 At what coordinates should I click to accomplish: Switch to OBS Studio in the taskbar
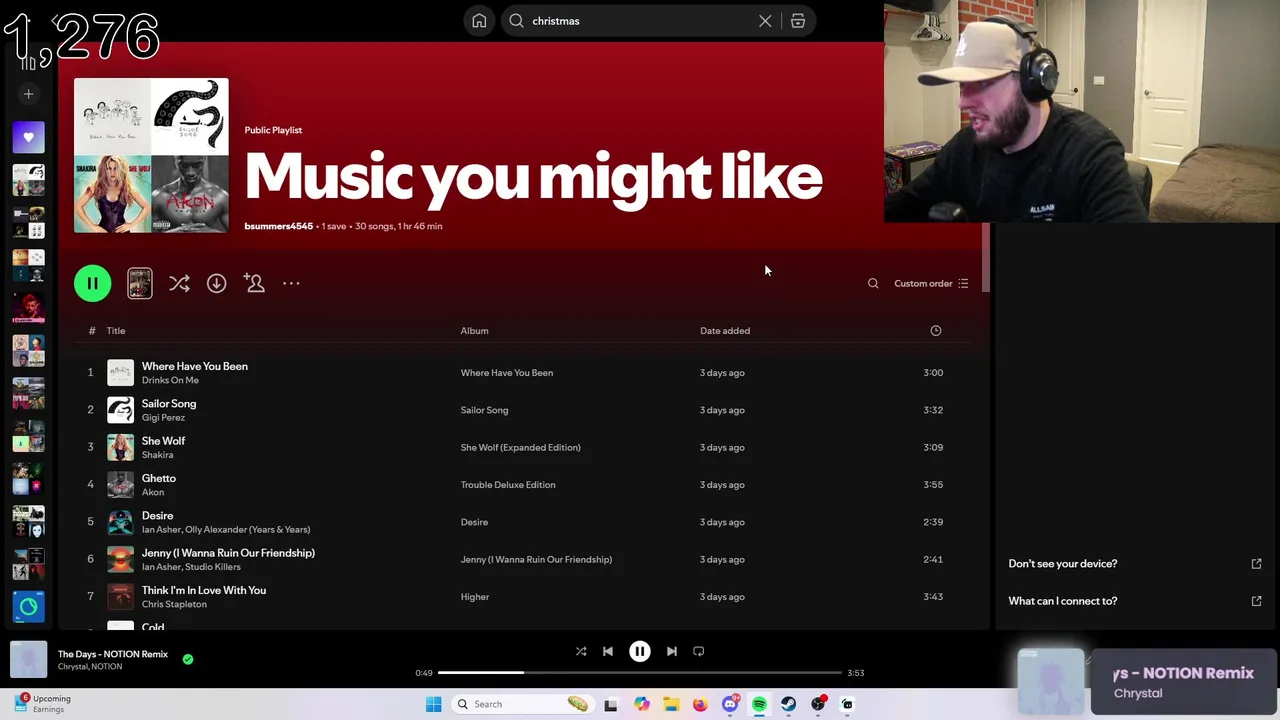pos(818,704)
